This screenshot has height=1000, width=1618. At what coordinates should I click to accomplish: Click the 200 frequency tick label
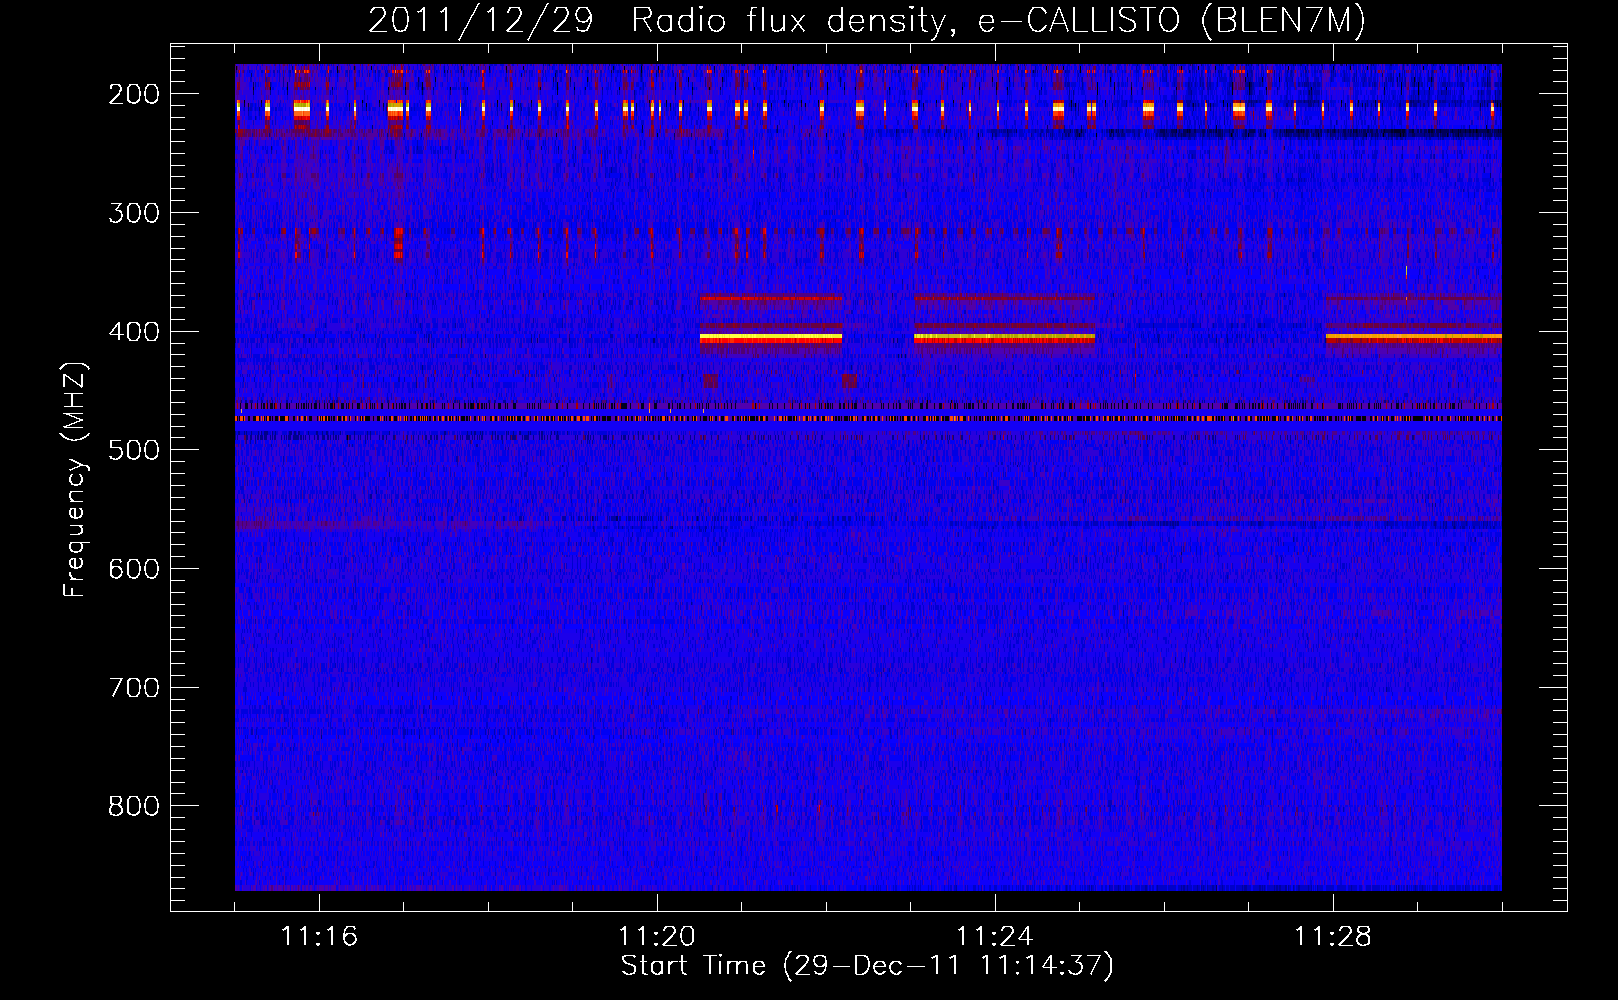[133, 94]
